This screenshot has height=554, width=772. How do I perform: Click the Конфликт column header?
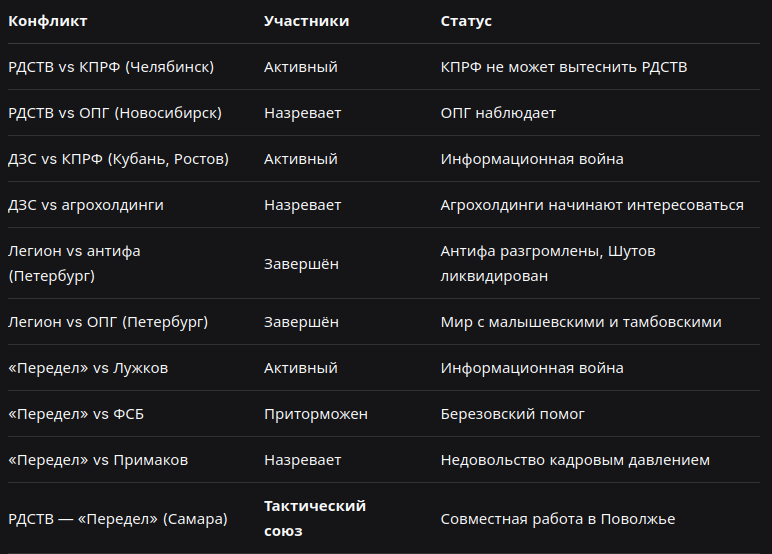point(48,21)
